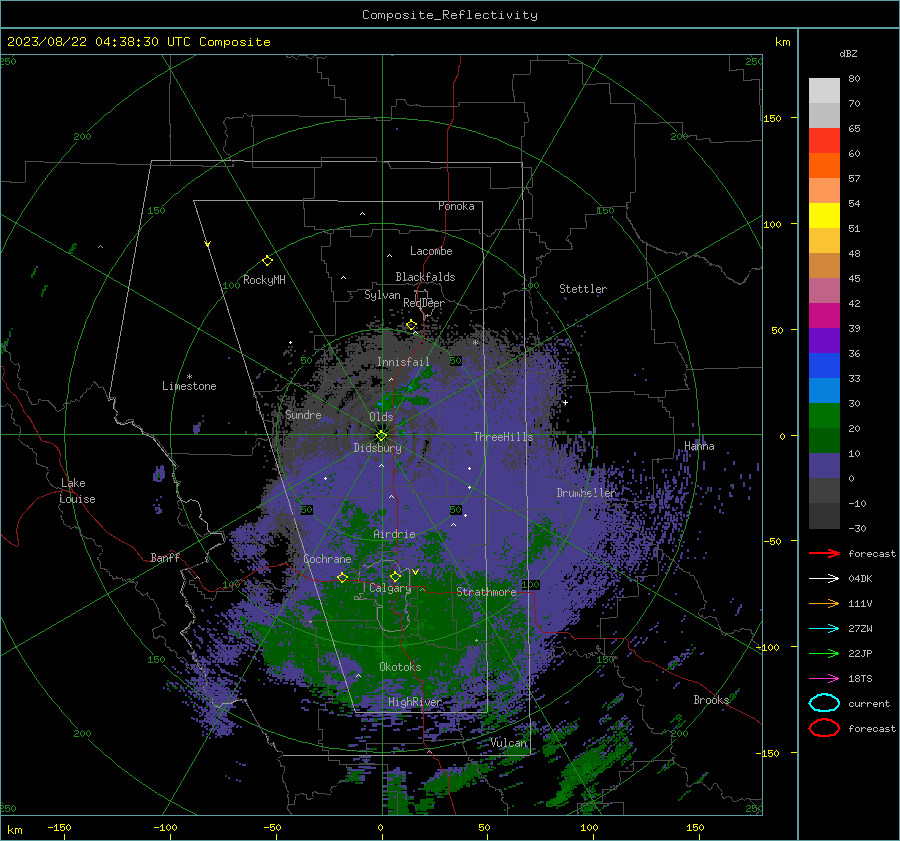
Task: Click the green 22JP arrow icon
Action: [x=824, y=653]
